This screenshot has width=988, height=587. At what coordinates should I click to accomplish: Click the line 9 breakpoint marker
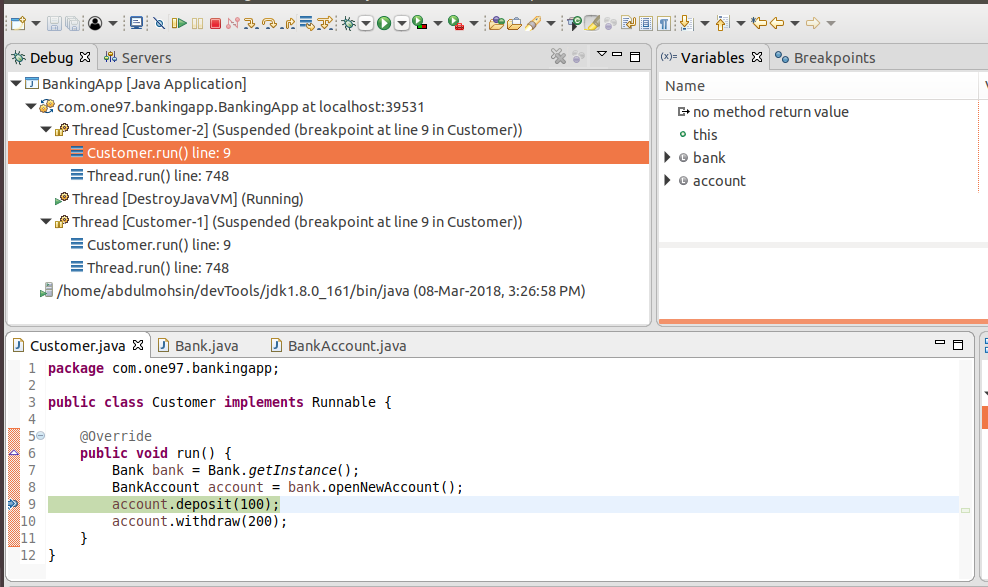[x=13, y=504]
